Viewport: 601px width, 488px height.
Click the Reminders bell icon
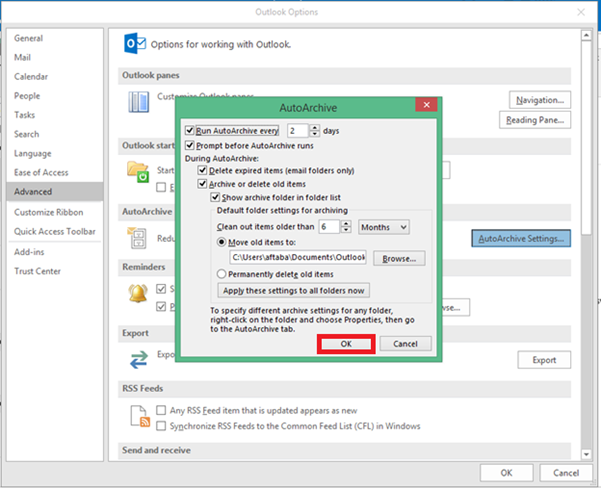coord(138,293)
